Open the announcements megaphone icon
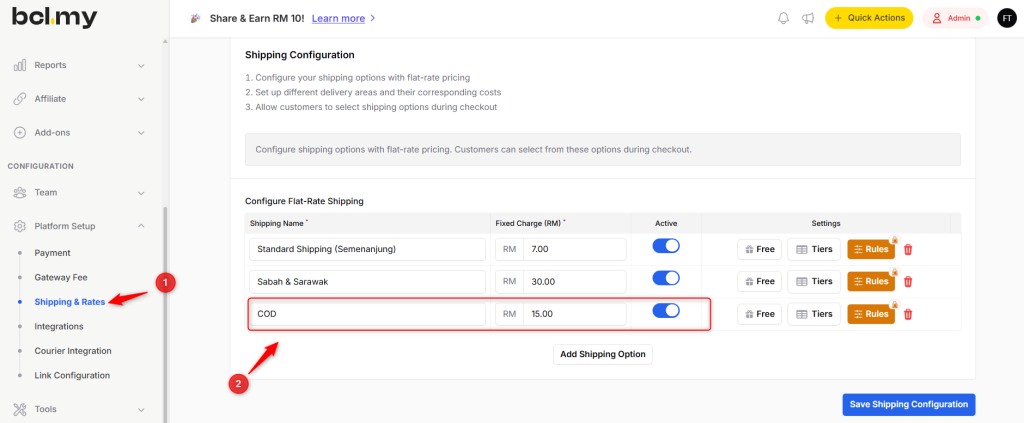The width and height of the screenshot is (1024, 423). tap(807, 18)
